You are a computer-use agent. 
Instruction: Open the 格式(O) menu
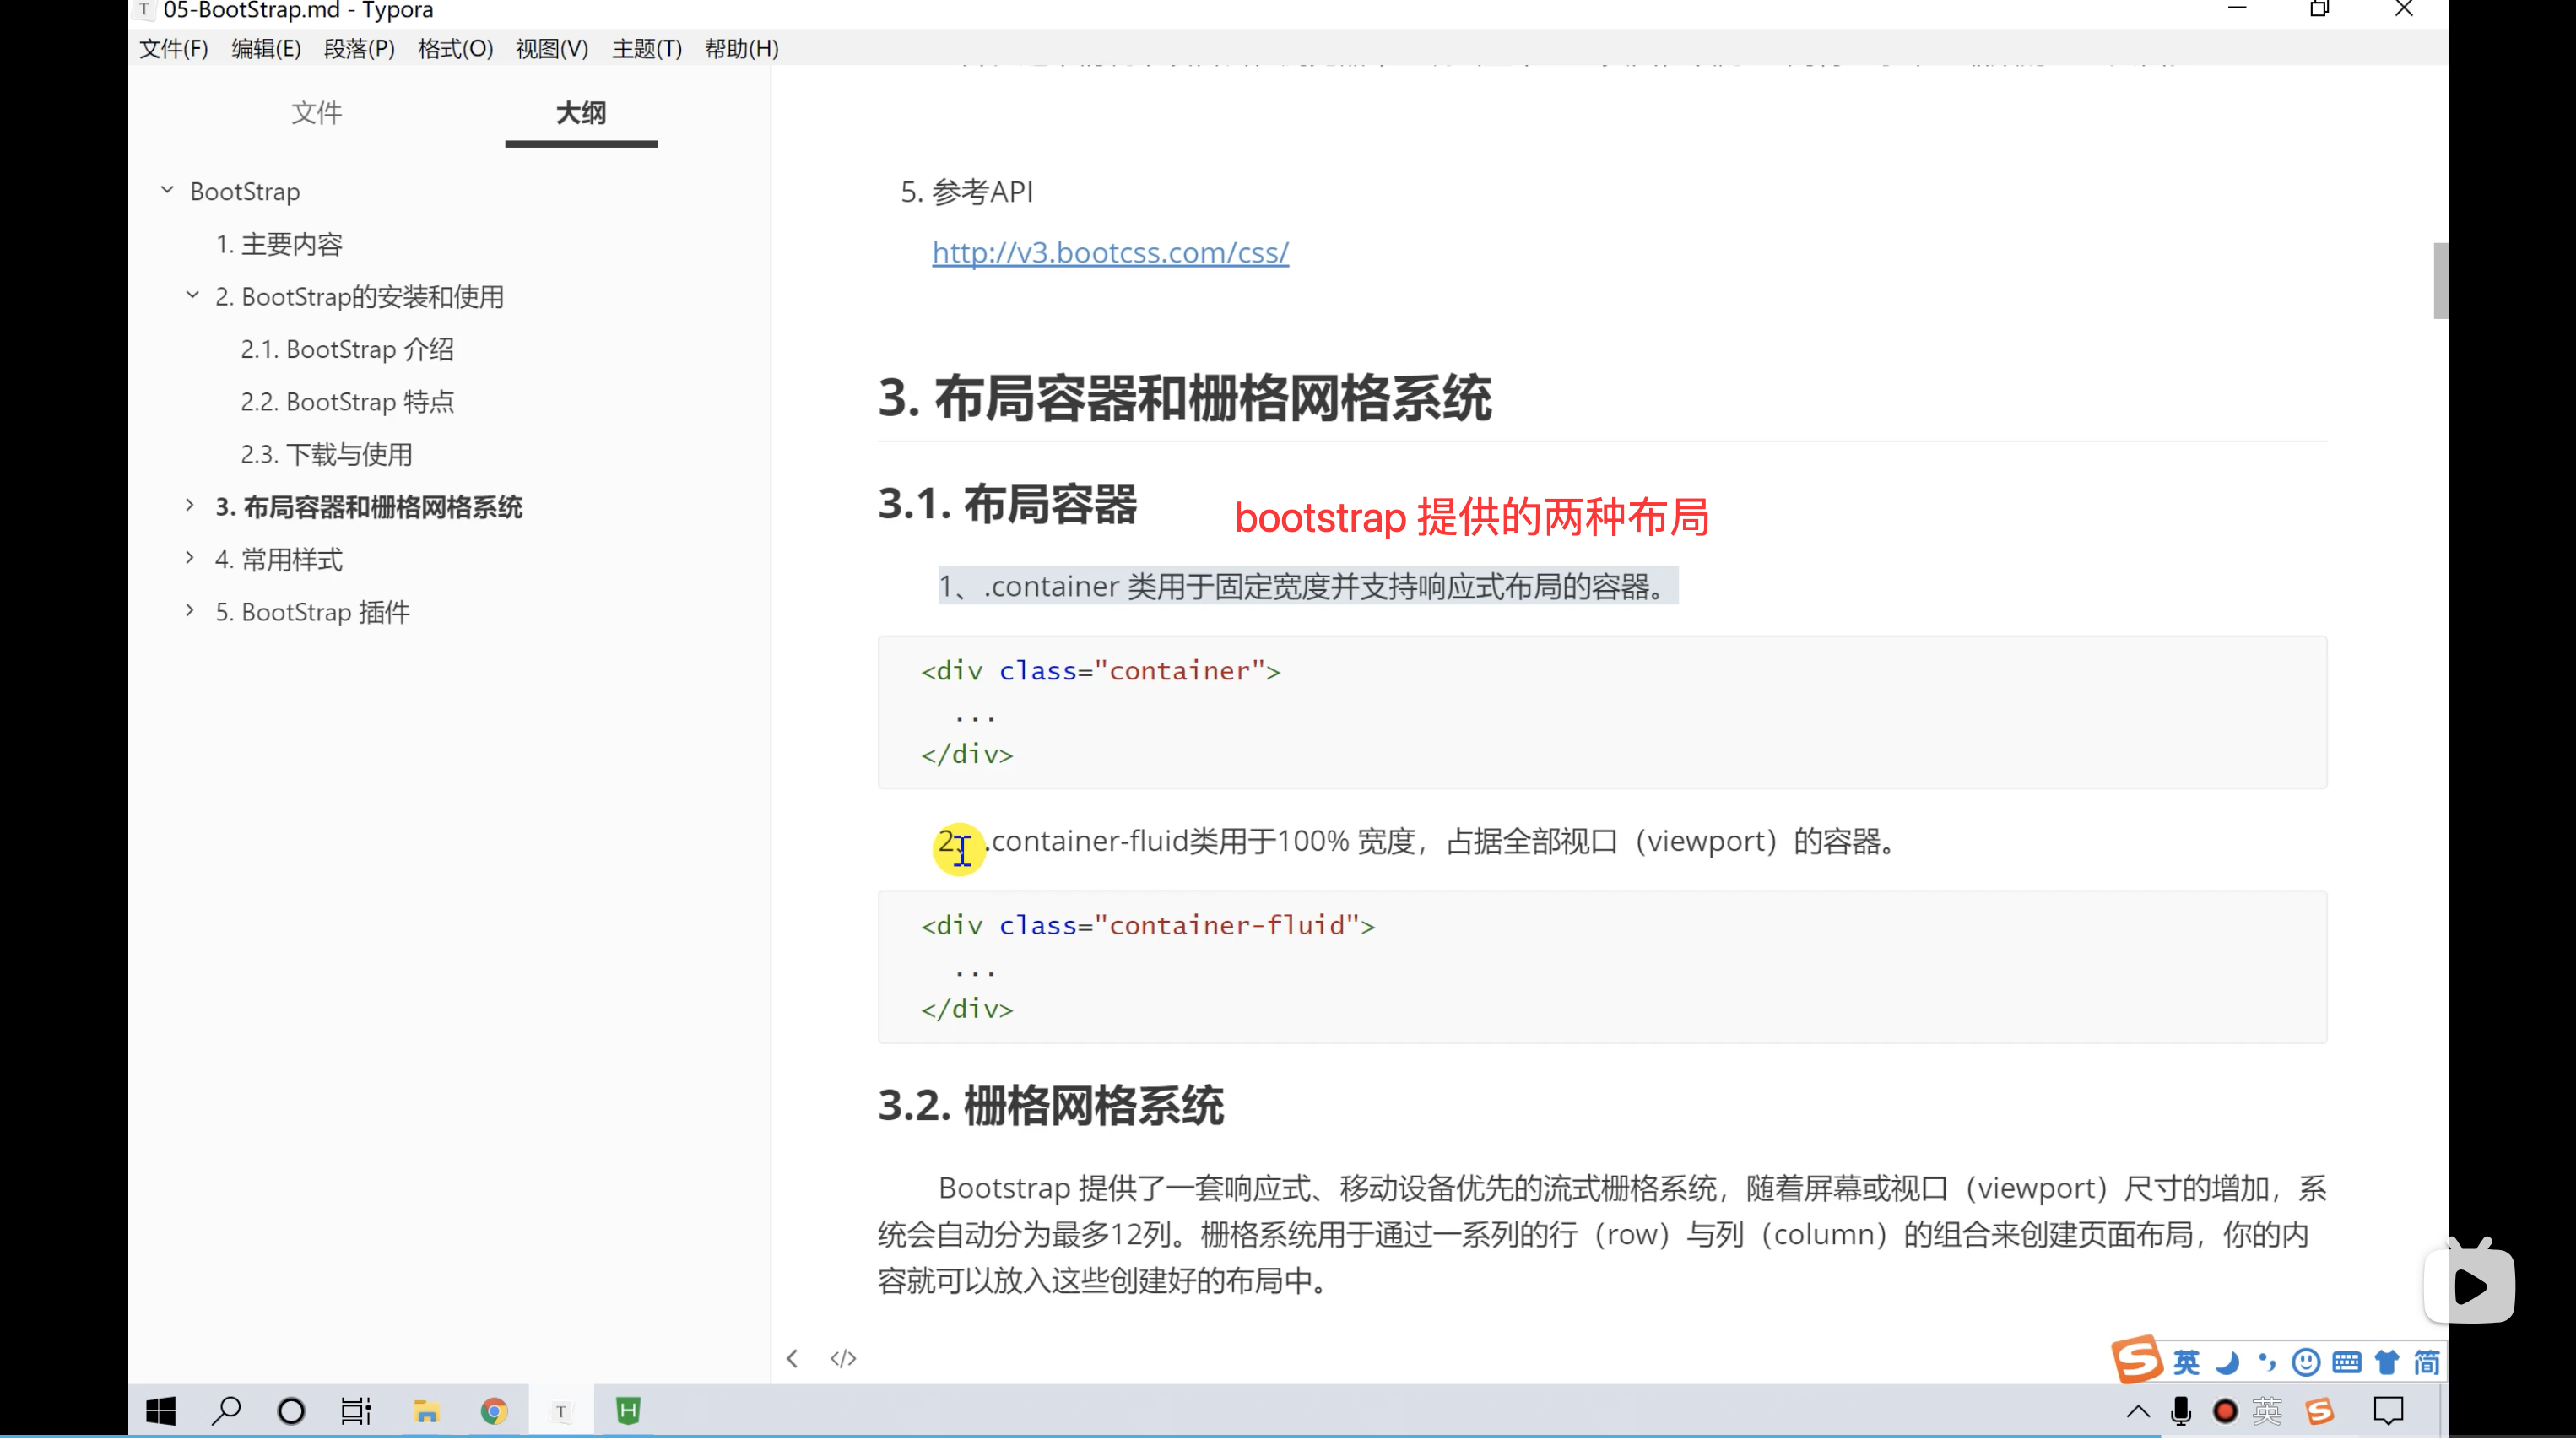point(455,48)
